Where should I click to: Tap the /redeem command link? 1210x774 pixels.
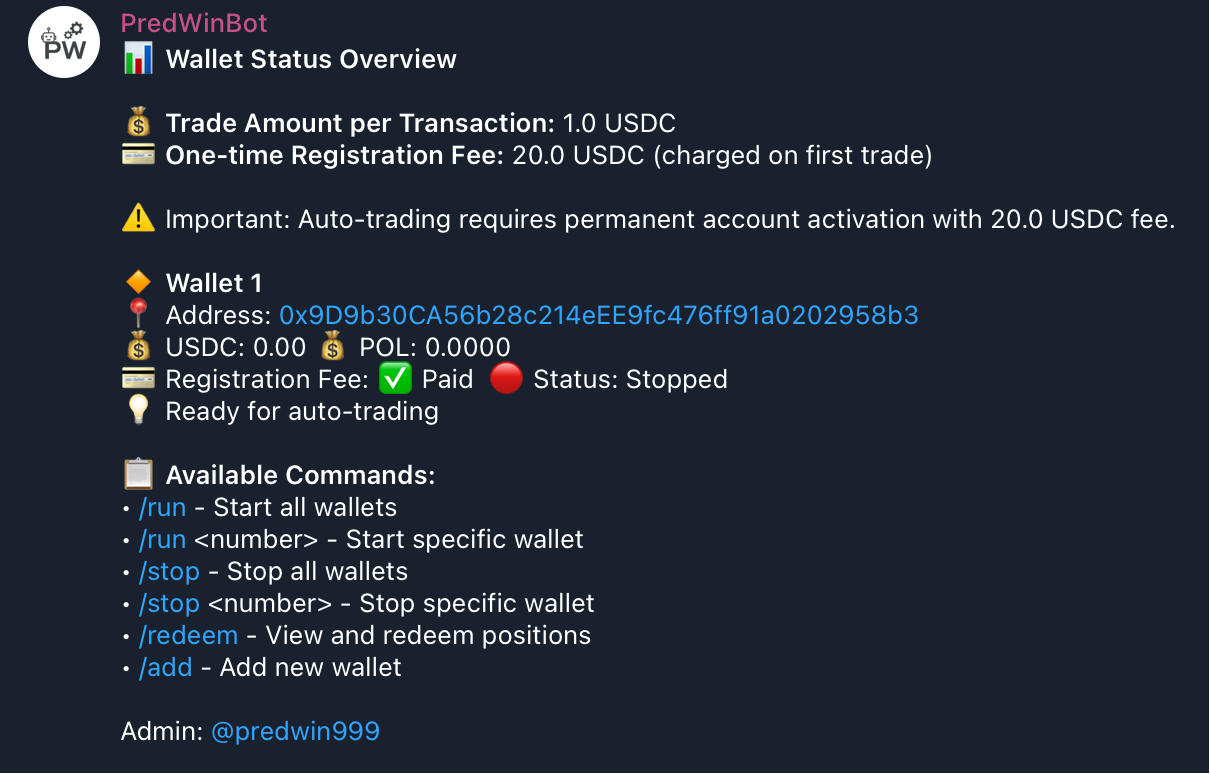[188, 635]
